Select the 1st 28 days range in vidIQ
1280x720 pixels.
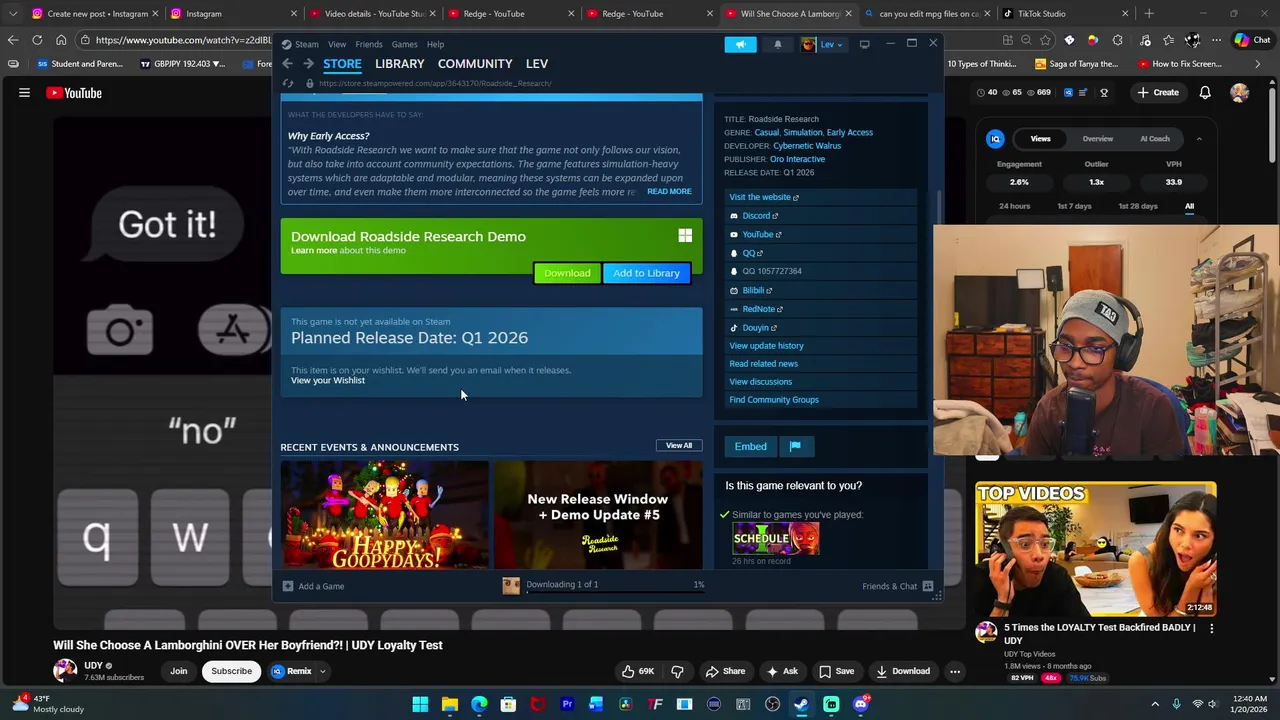point(1137,207)
